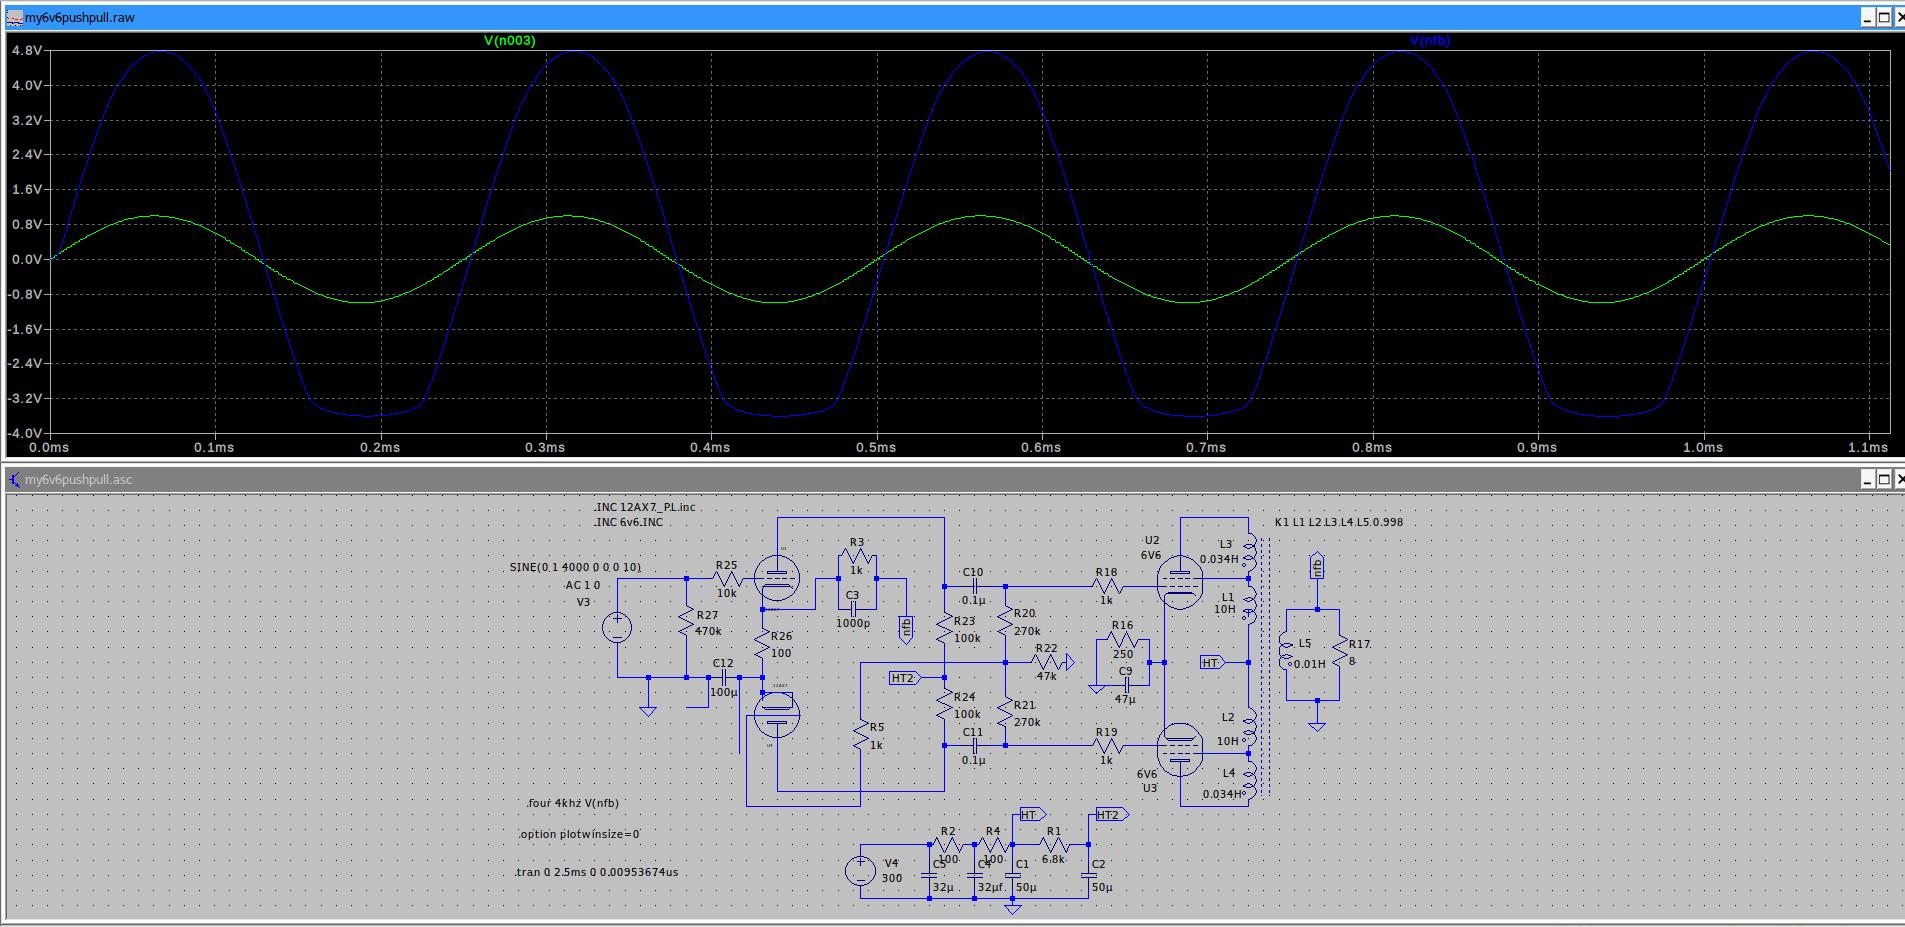Click the SINE(0.1 4000 0 0 0 10) text

pos(575,567)
